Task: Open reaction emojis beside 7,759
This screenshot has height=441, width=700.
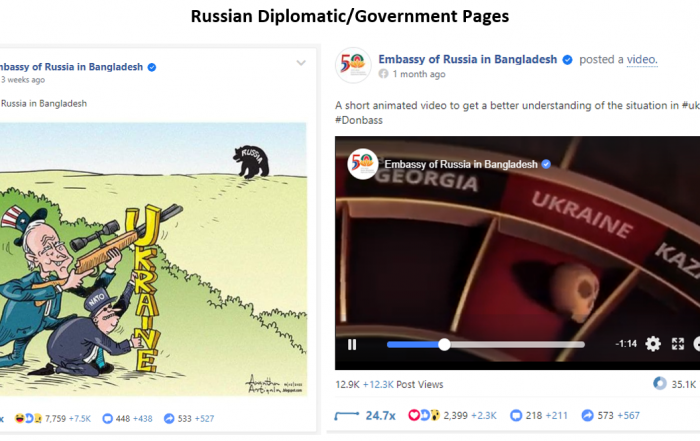Action: (x=29, y=419)
